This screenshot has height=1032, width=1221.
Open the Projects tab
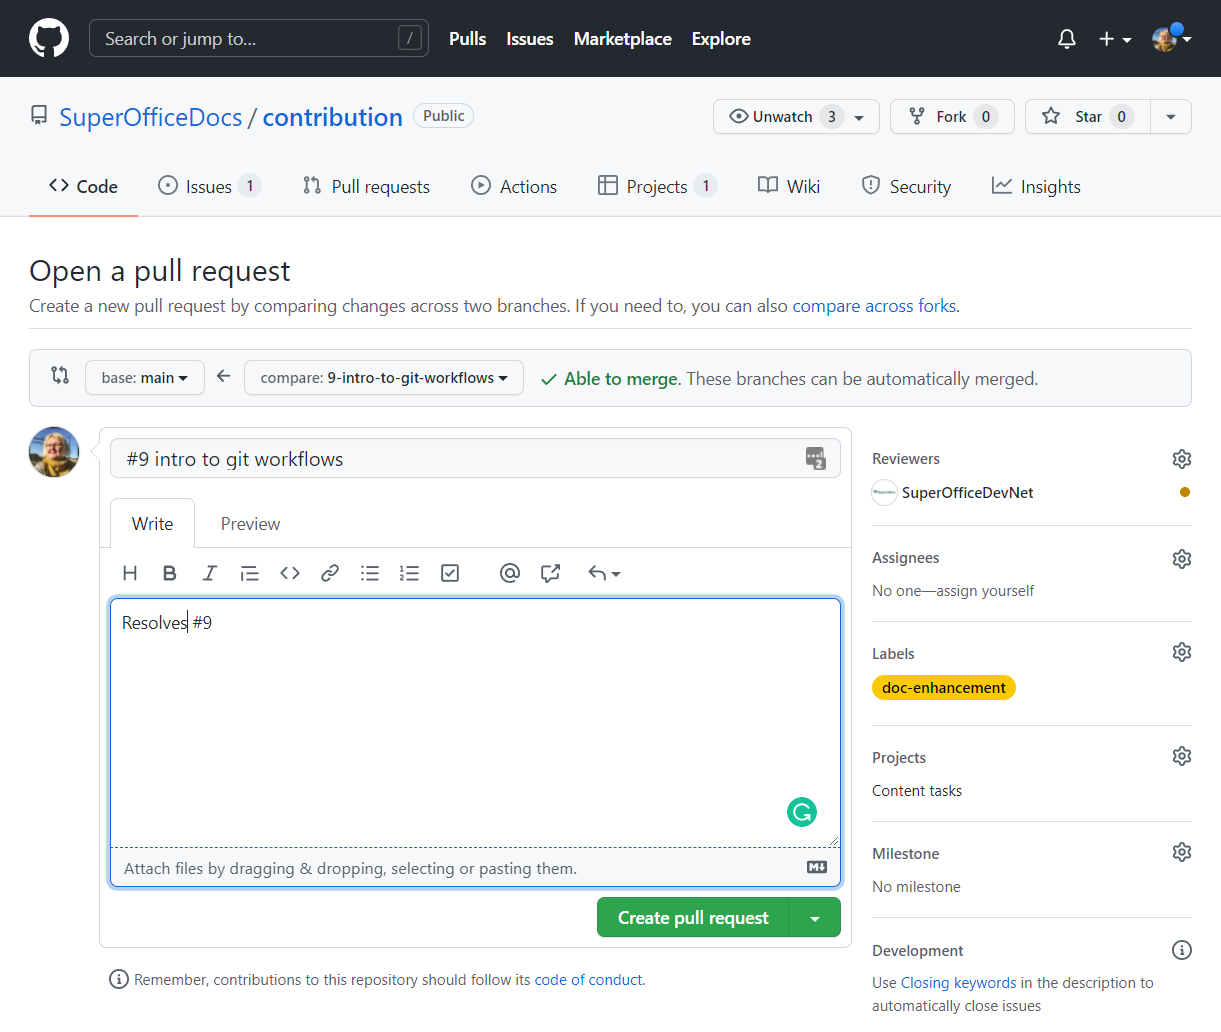click(657, 187)
